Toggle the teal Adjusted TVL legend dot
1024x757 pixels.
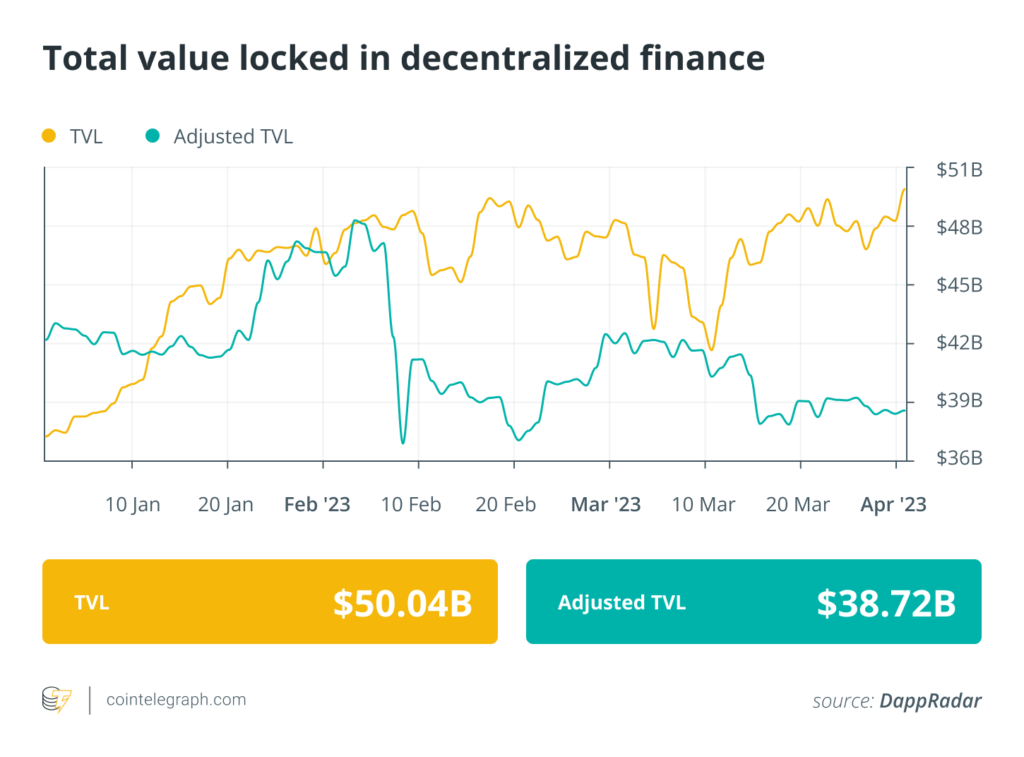[152, 136]
